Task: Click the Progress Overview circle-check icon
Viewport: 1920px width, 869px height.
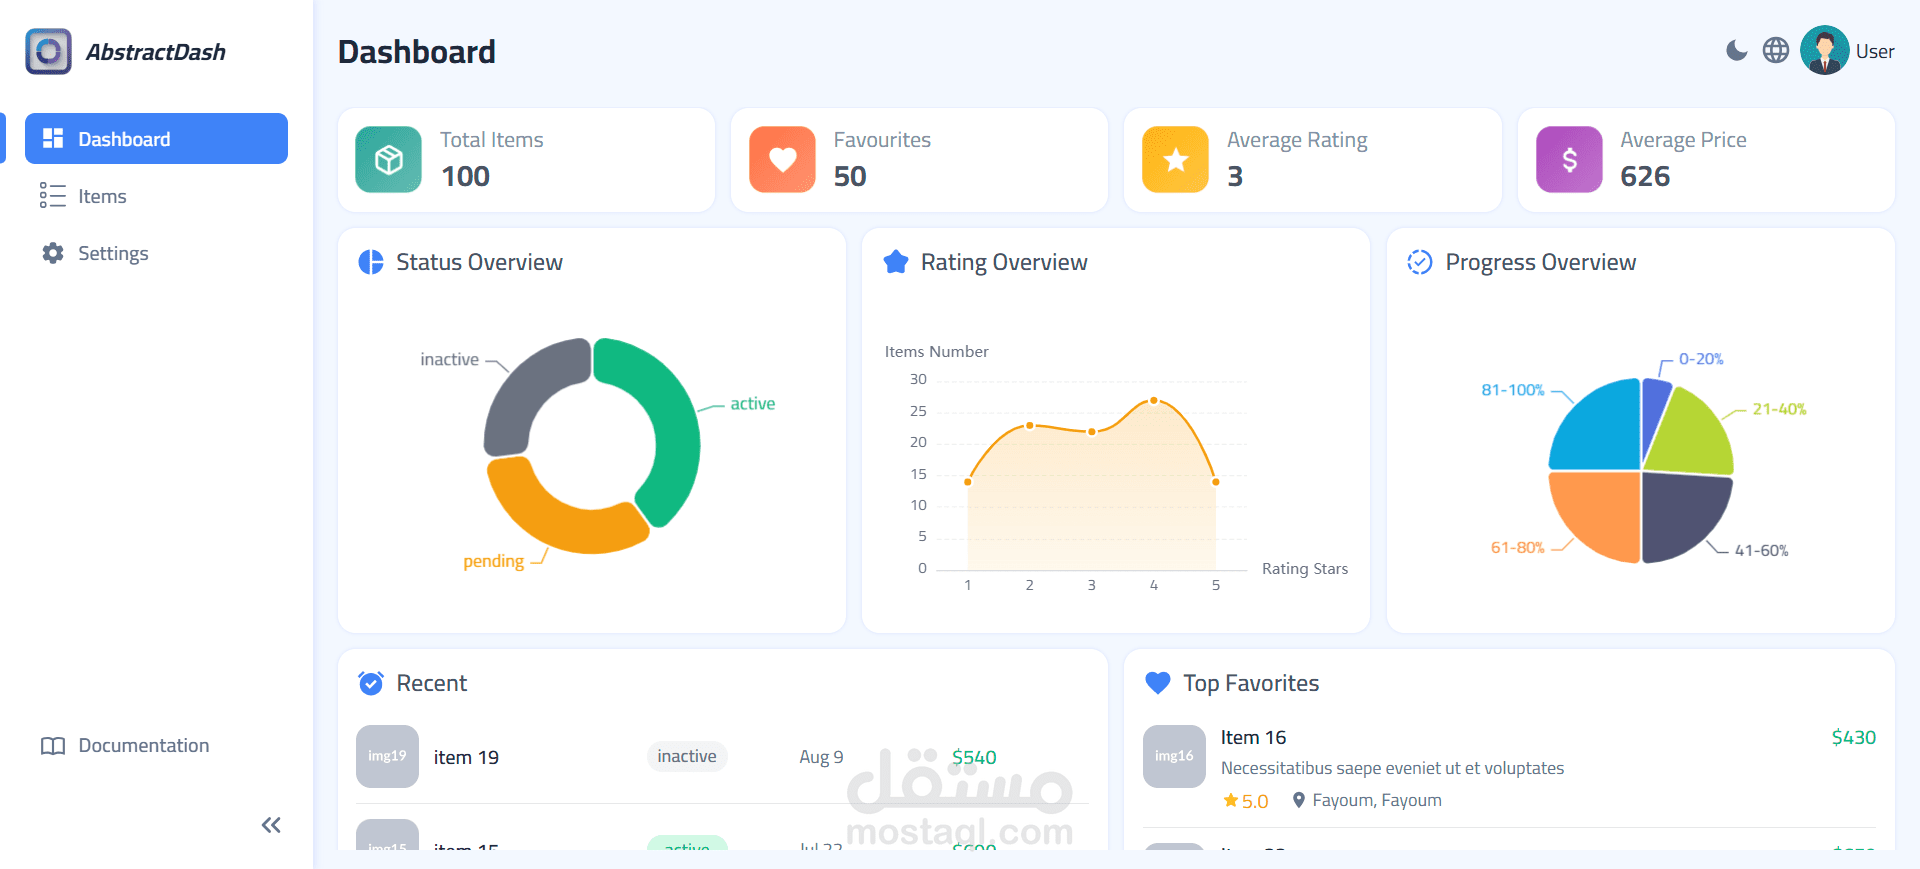Action: click(1420, 262)
